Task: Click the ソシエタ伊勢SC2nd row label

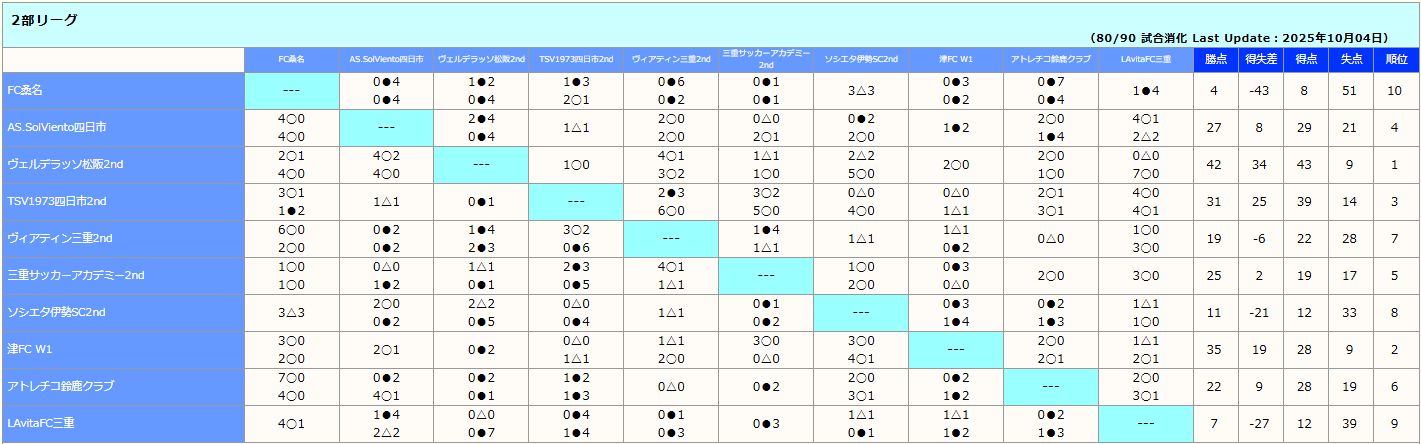Action: (56, 312)
